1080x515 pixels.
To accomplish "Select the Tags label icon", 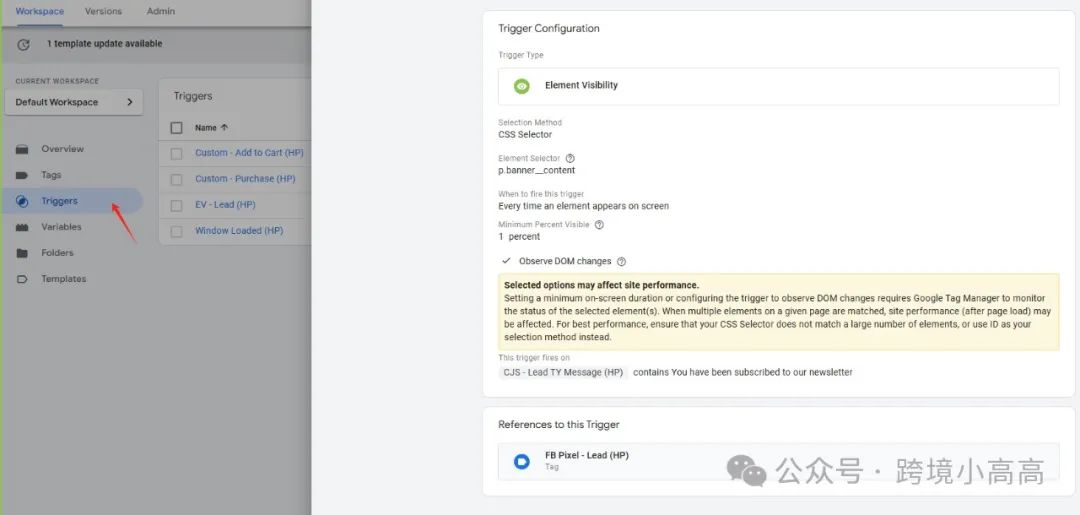I will [x=22, y=175].
